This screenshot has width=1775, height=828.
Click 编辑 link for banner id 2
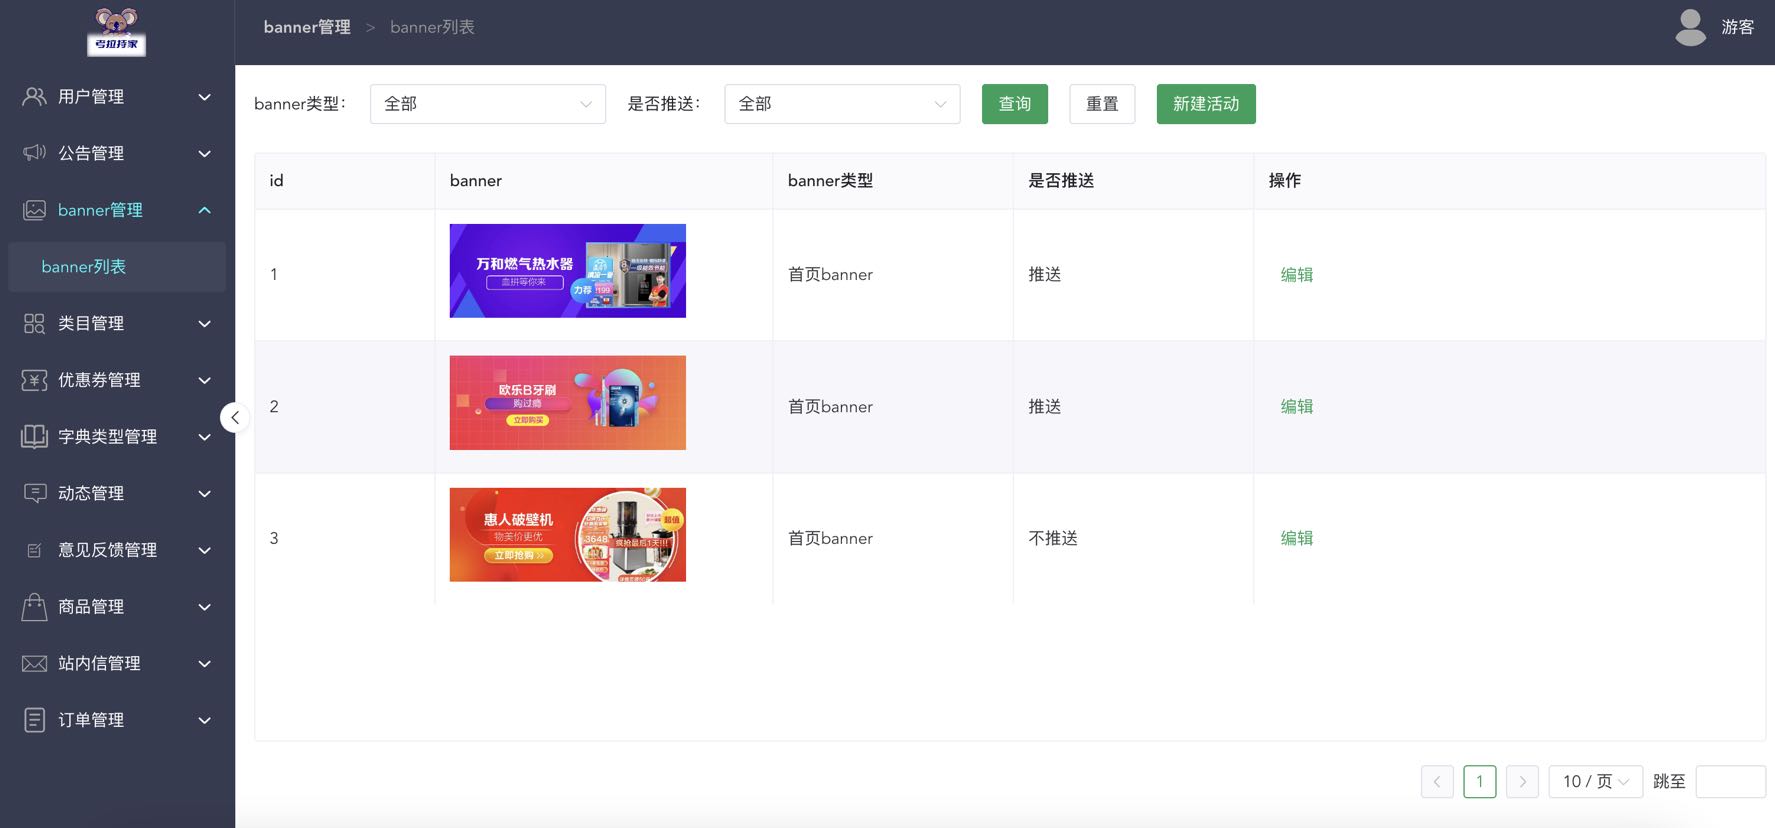tap(1297, 407)
